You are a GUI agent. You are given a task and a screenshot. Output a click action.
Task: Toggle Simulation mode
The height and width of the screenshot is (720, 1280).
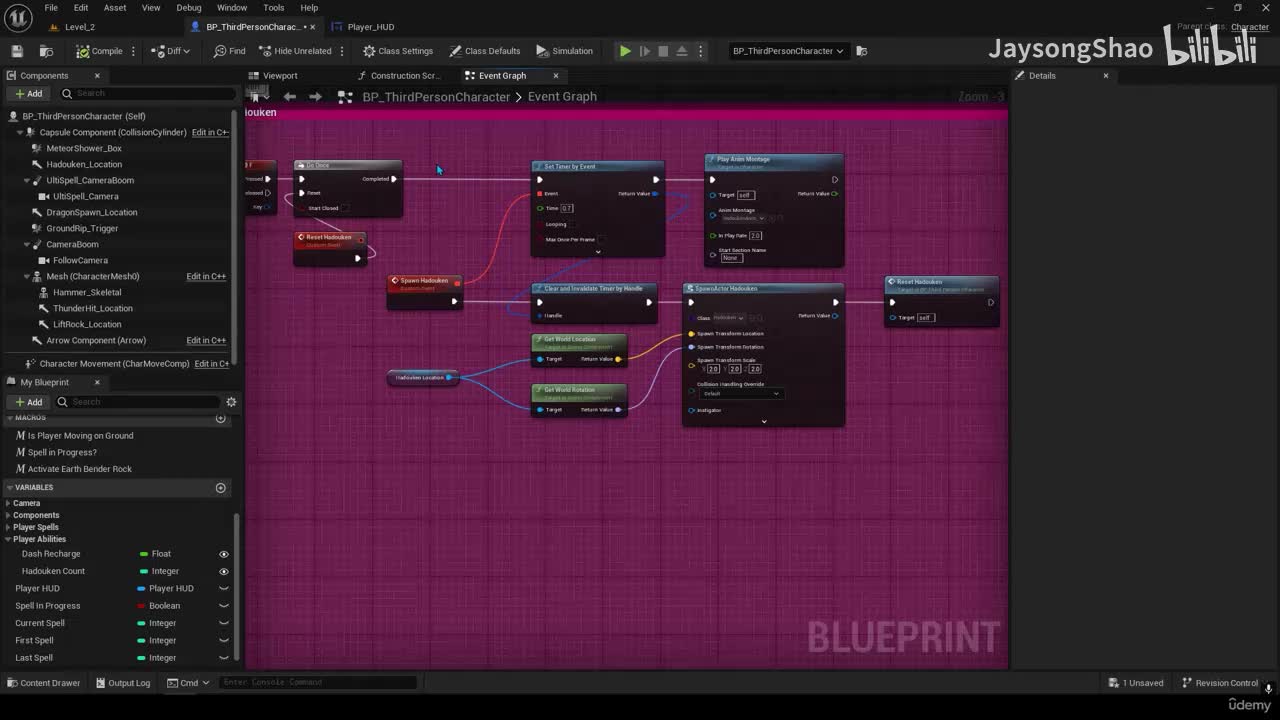[x=564, y=51]
